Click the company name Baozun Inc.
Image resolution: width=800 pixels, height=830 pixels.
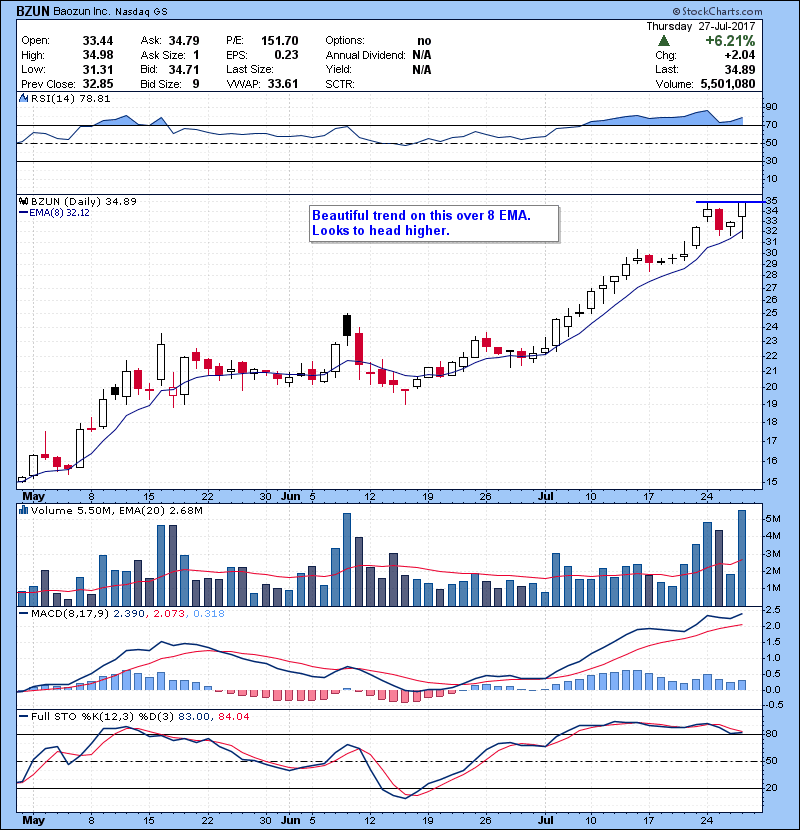(x=81, y=12)
